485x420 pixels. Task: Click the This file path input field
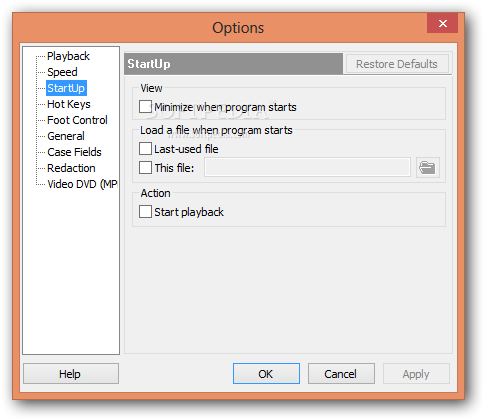click(x=307, y=167)
